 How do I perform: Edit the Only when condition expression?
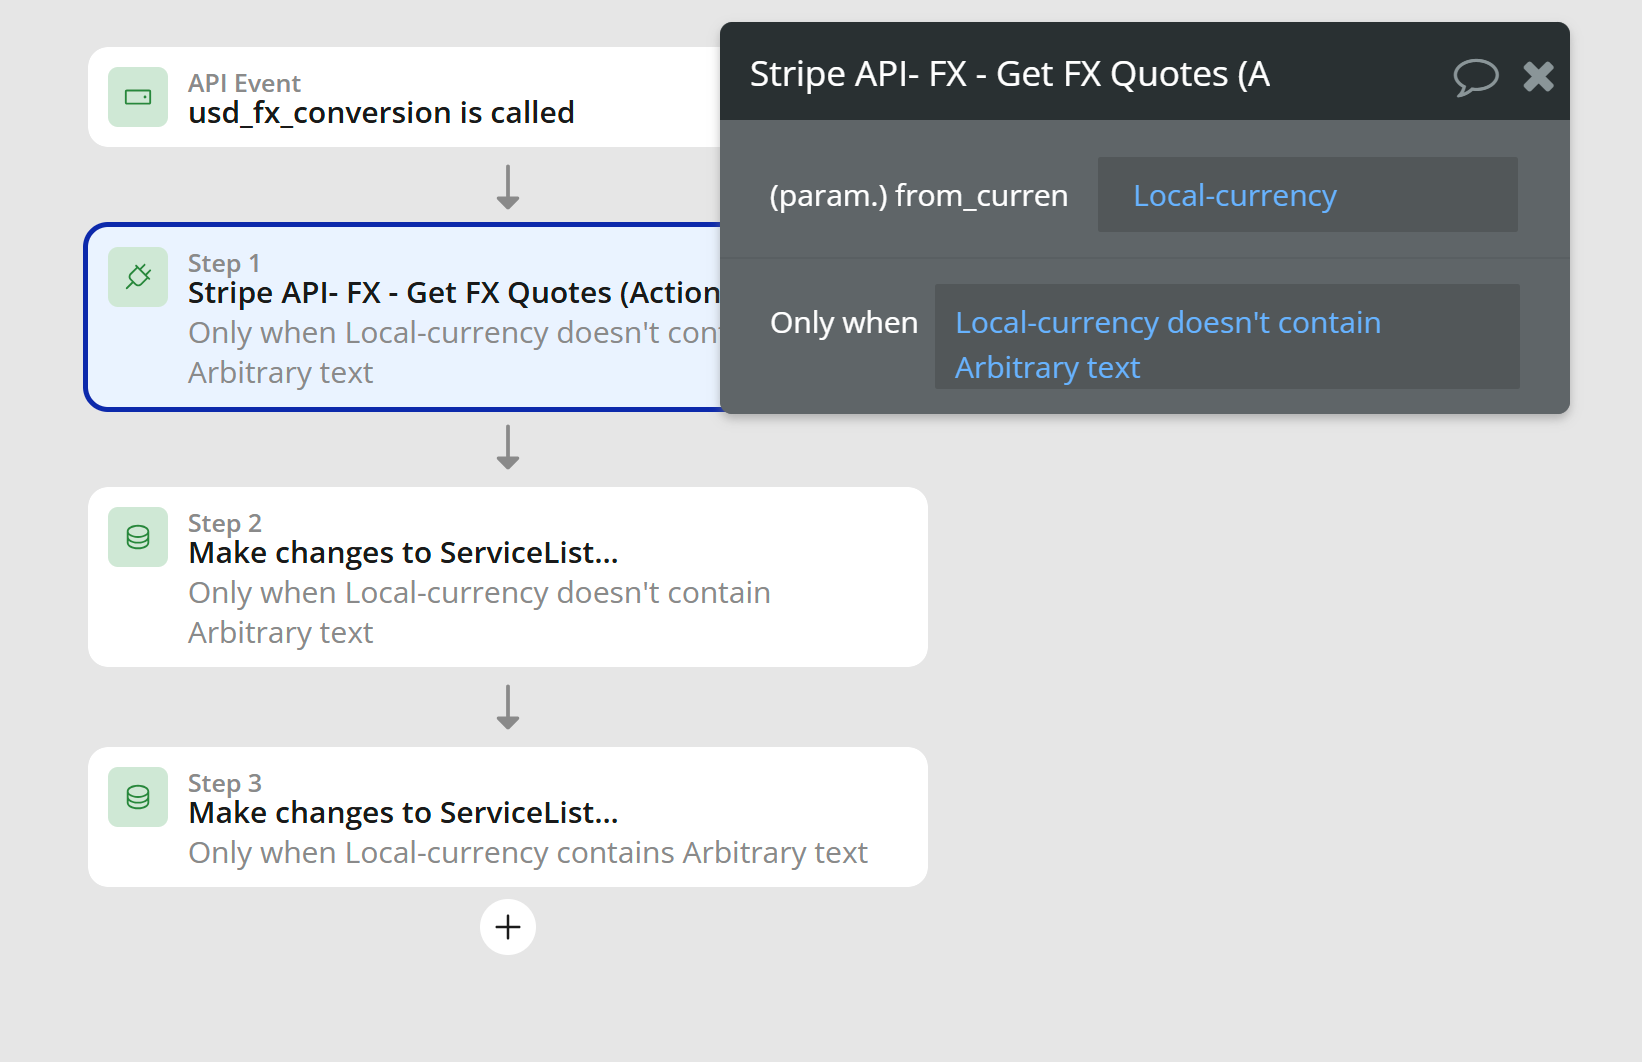coord(1227,336)
